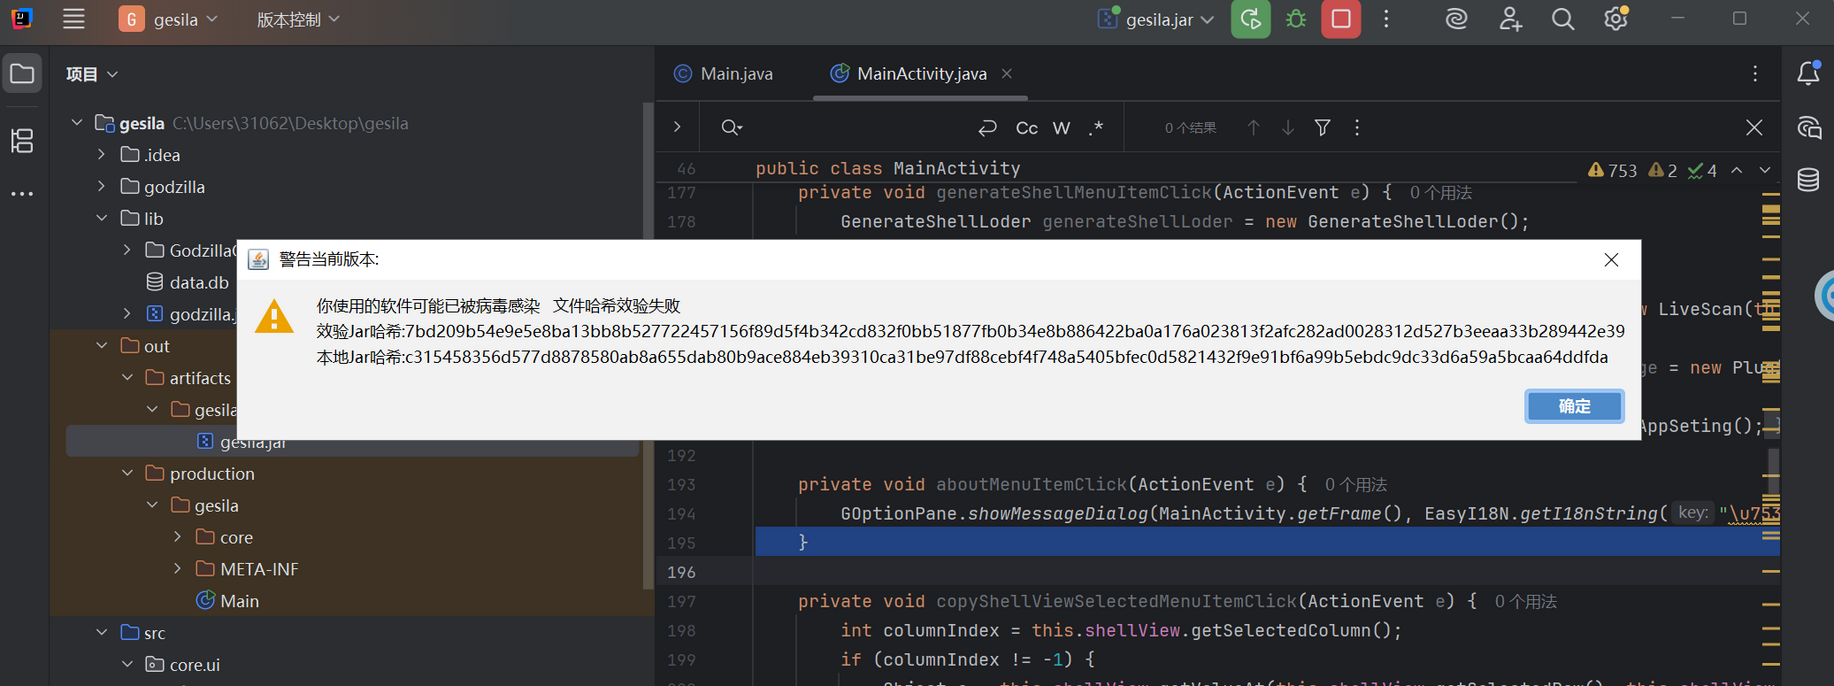
Task: Open gesila project dropdown
Action: (169, 19)
